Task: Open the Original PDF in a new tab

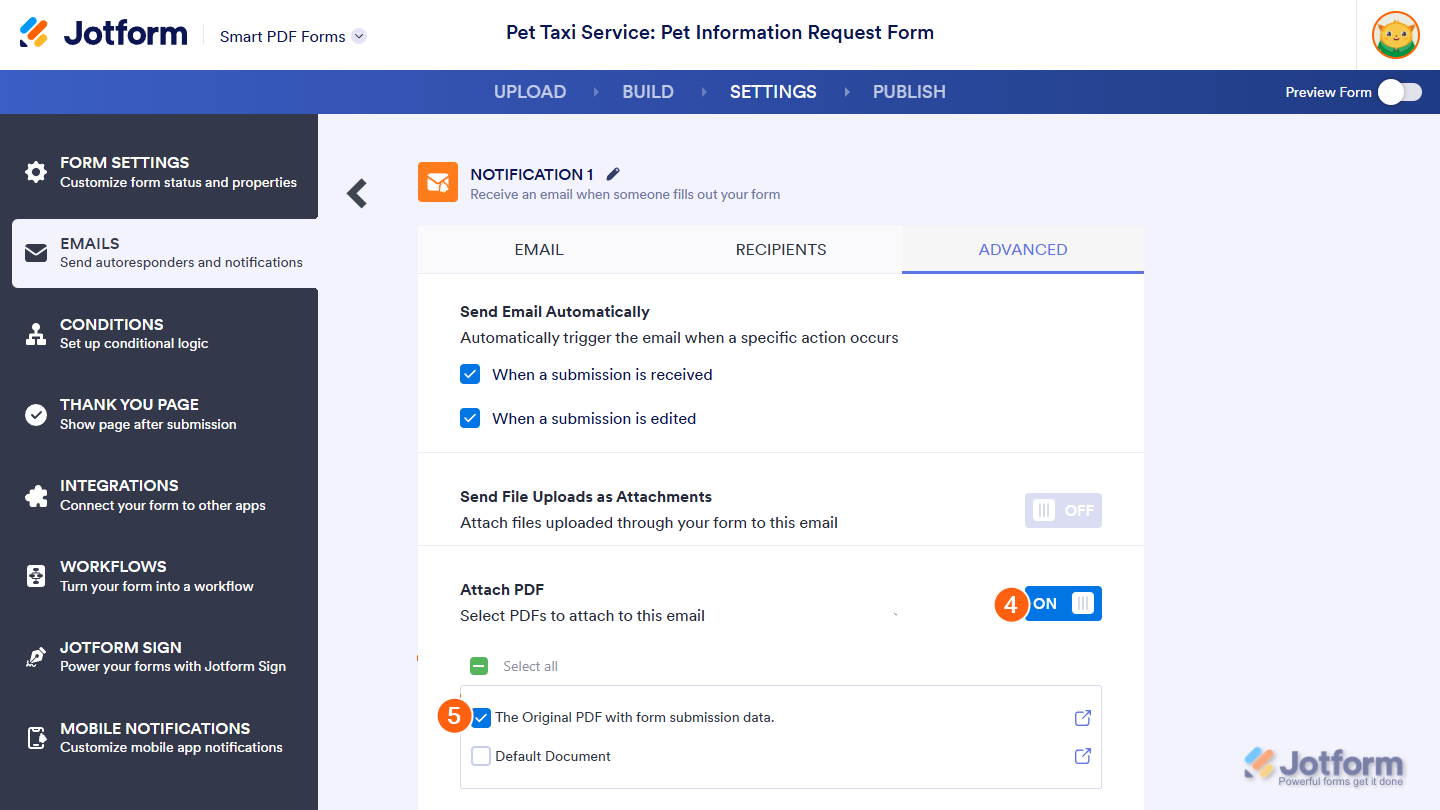Action: pyautogui.click(x=1082, y=717)
